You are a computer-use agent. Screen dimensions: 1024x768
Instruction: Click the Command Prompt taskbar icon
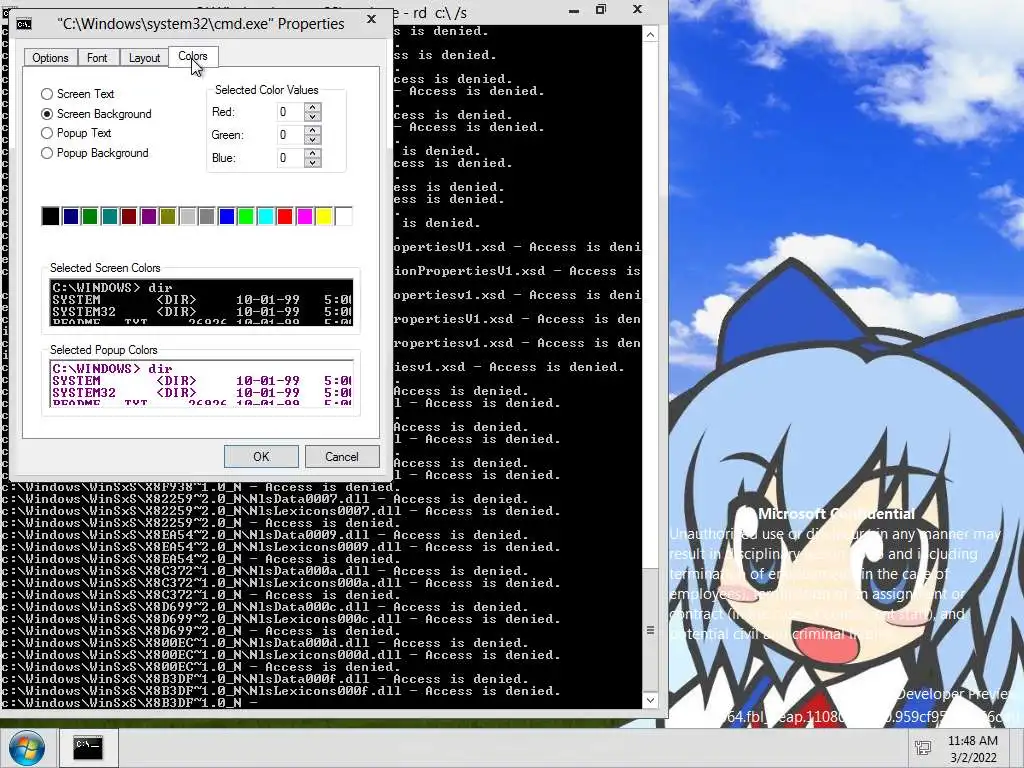[88, 747]
